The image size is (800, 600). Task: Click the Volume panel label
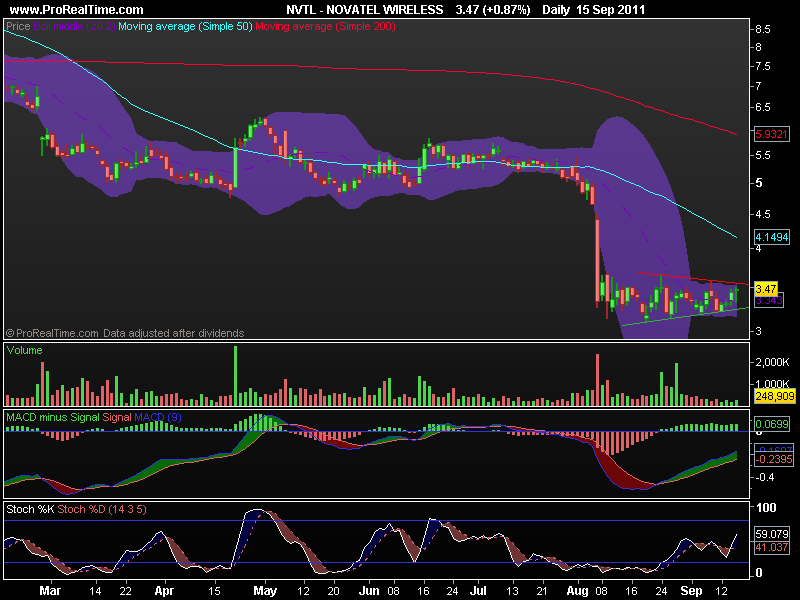(24, 350)
